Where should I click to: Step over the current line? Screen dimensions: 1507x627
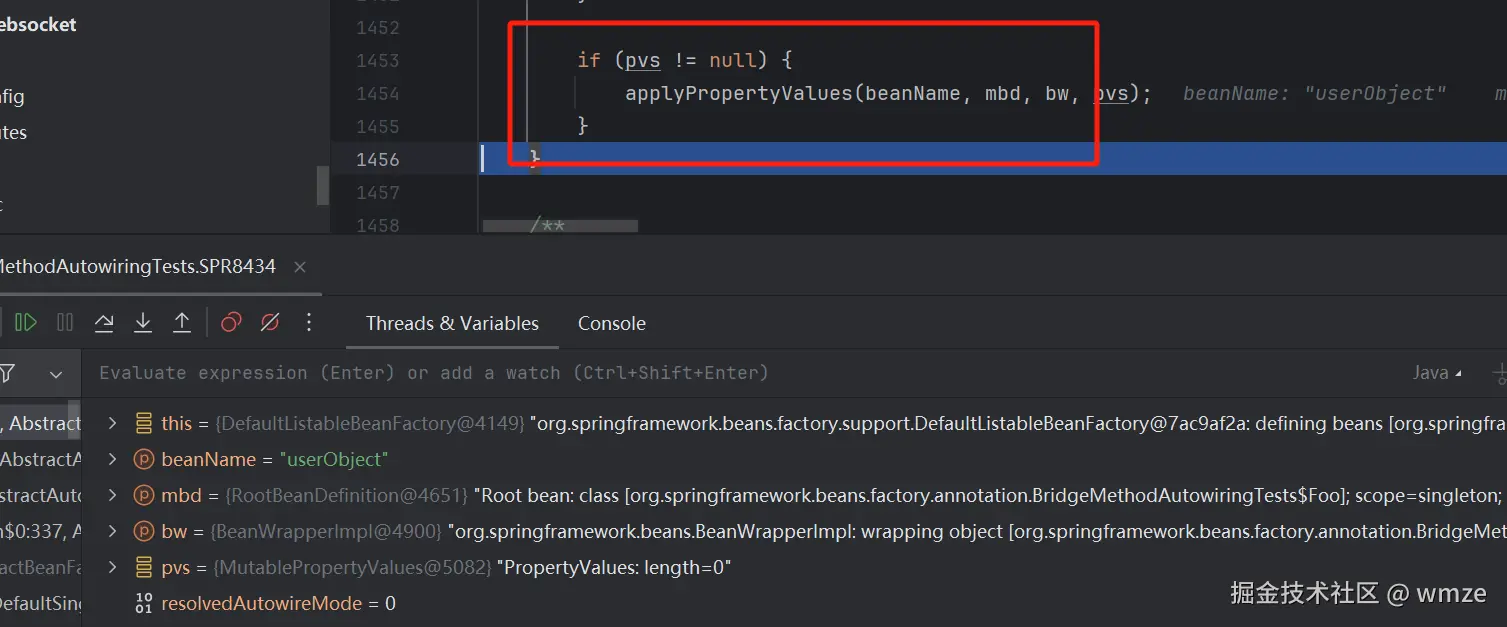(104, 322)
